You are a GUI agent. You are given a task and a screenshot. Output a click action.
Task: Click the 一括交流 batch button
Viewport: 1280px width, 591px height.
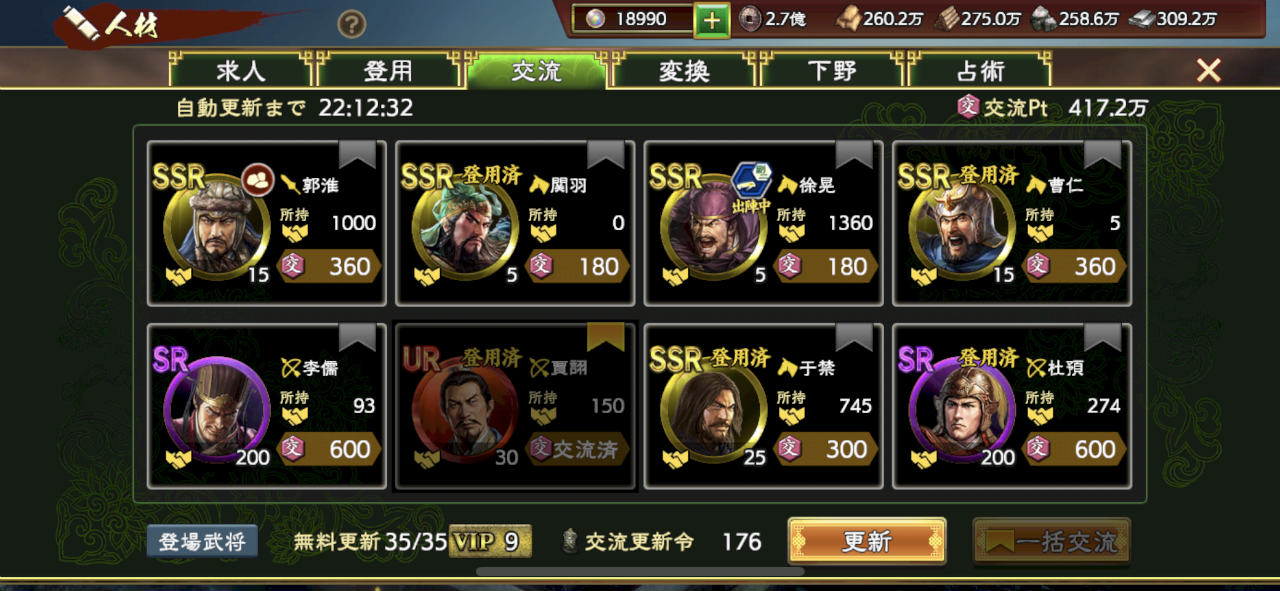[x=1052, y=542]
